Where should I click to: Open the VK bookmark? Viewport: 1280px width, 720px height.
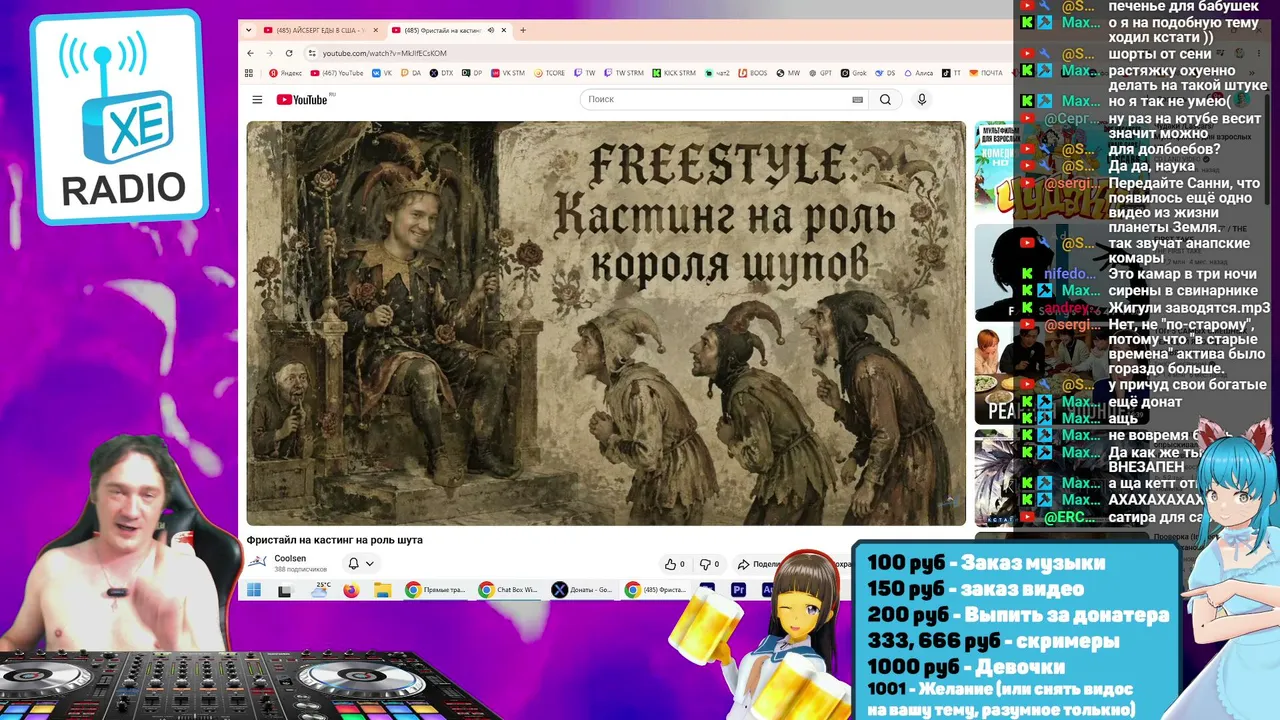point(382,73)
